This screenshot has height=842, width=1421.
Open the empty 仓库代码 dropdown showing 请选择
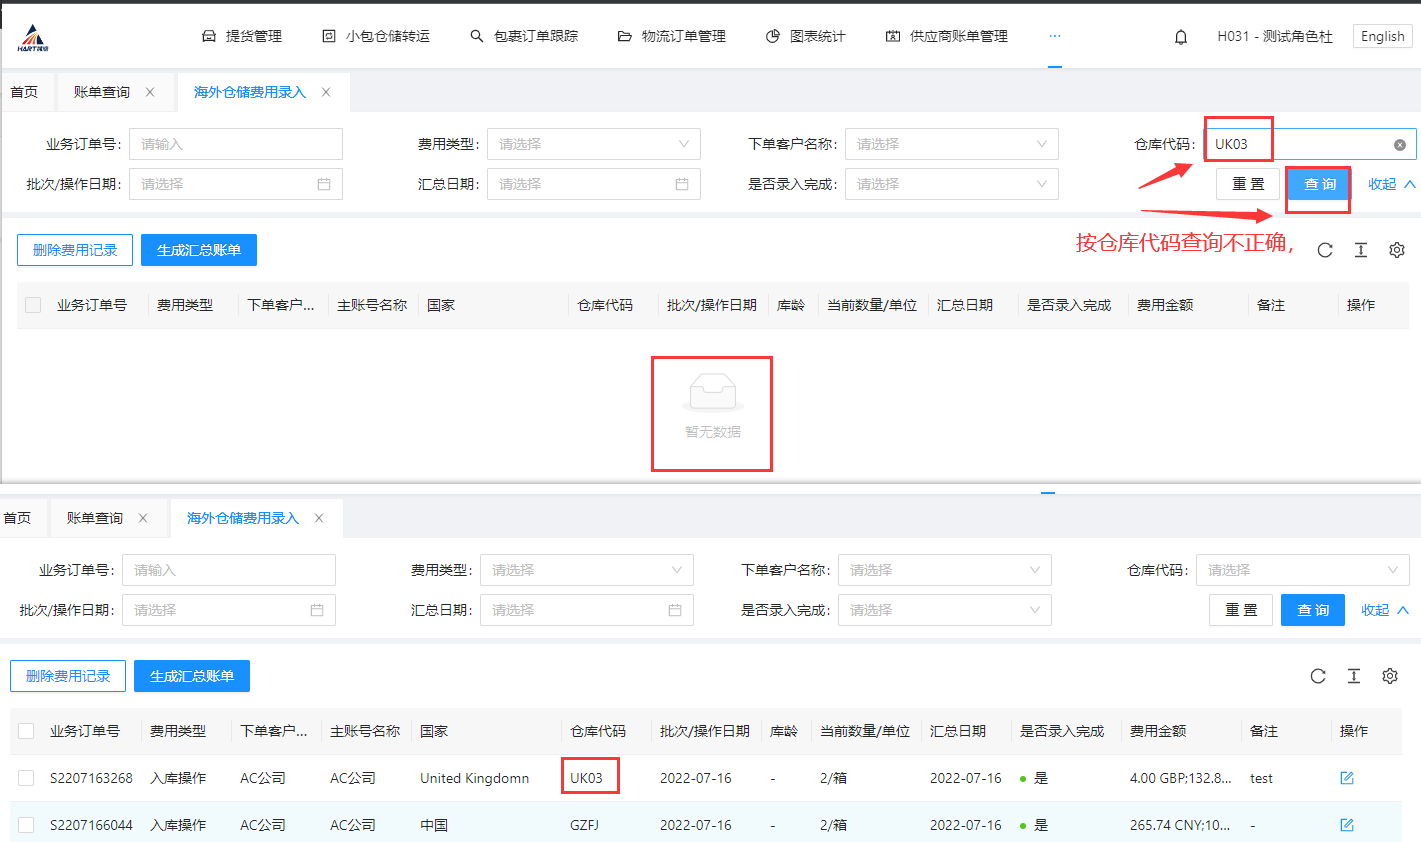click(x=1301, y=570)
